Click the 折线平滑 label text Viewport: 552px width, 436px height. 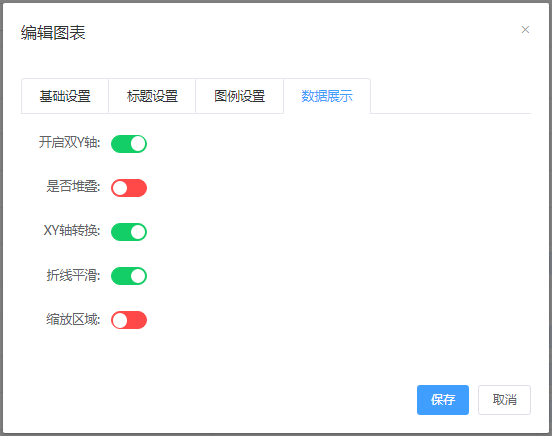[x=73, y=275]
